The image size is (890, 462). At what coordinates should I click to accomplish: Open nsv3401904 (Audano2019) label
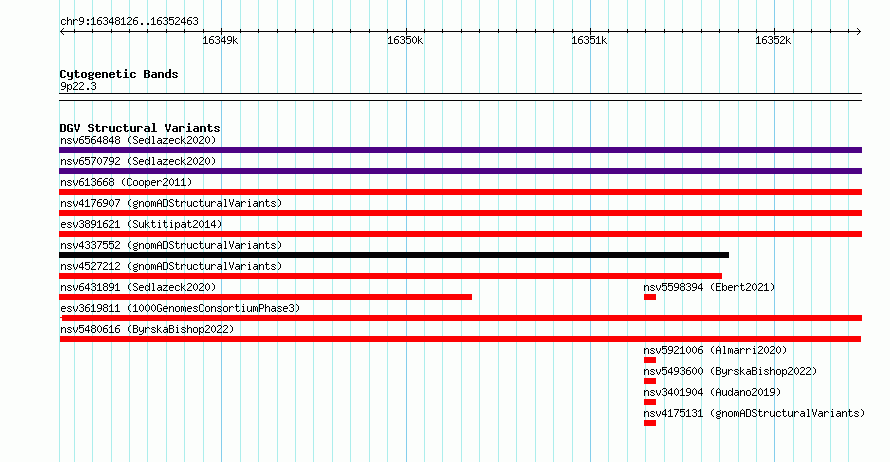pyautogui.click(x=712, y=392)
